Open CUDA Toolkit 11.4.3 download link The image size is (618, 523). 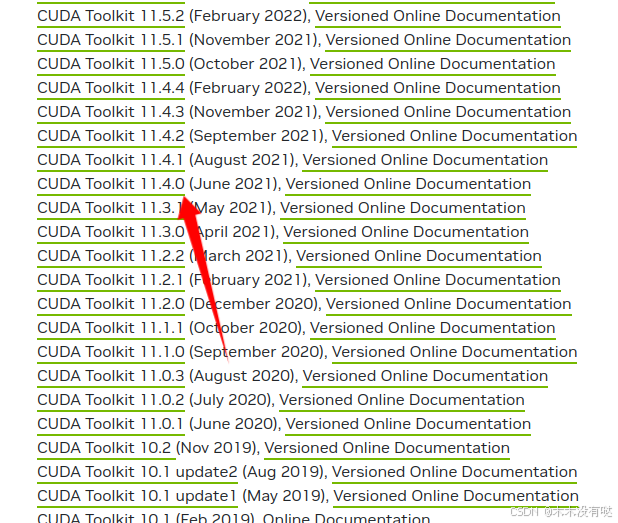(x=111, y=112)
